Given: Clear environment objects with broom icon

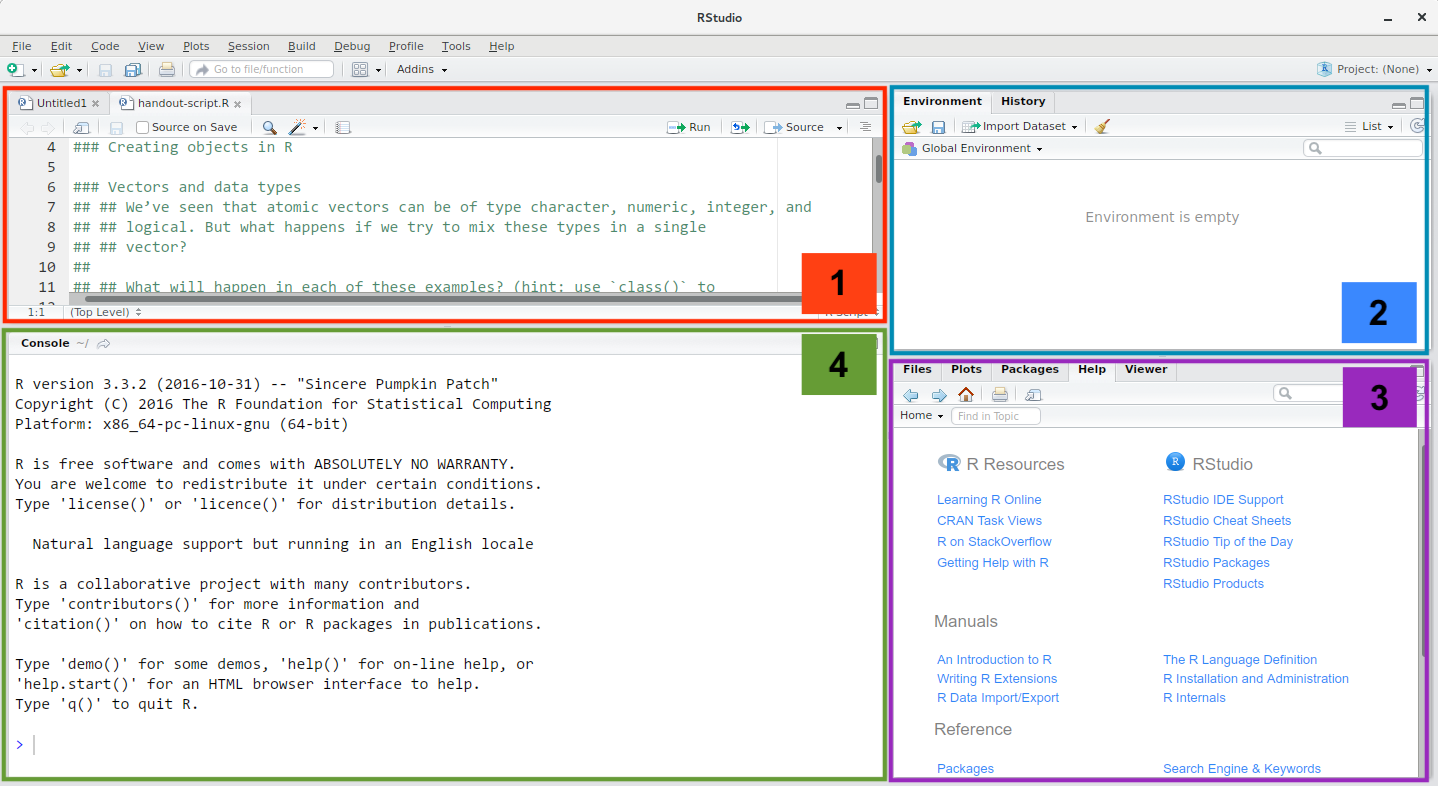Looking at the screenshot, I should click(x=1102, y=126).
